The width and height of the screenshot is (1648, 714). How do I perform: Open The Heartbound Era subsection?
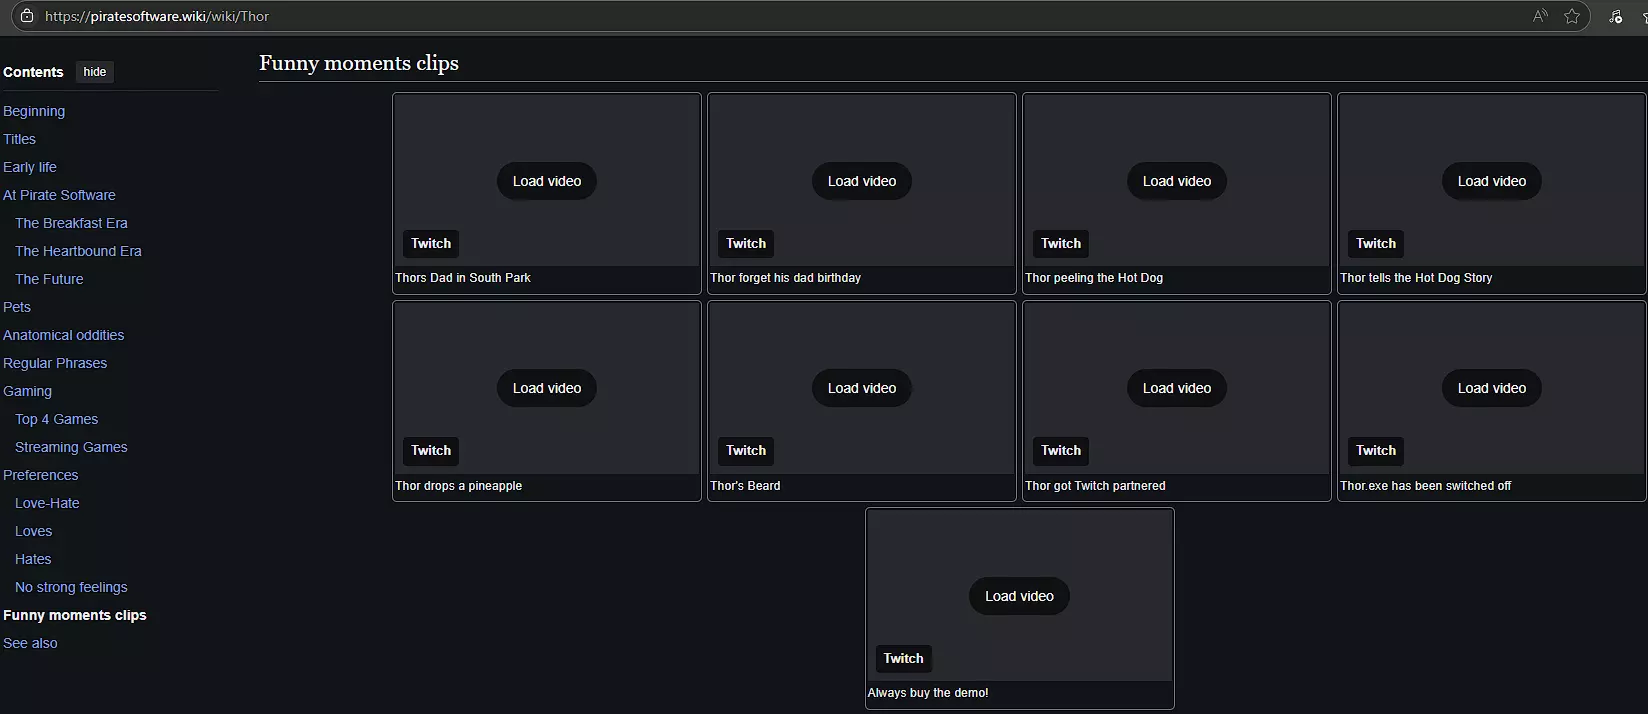(x=78, y=251)
